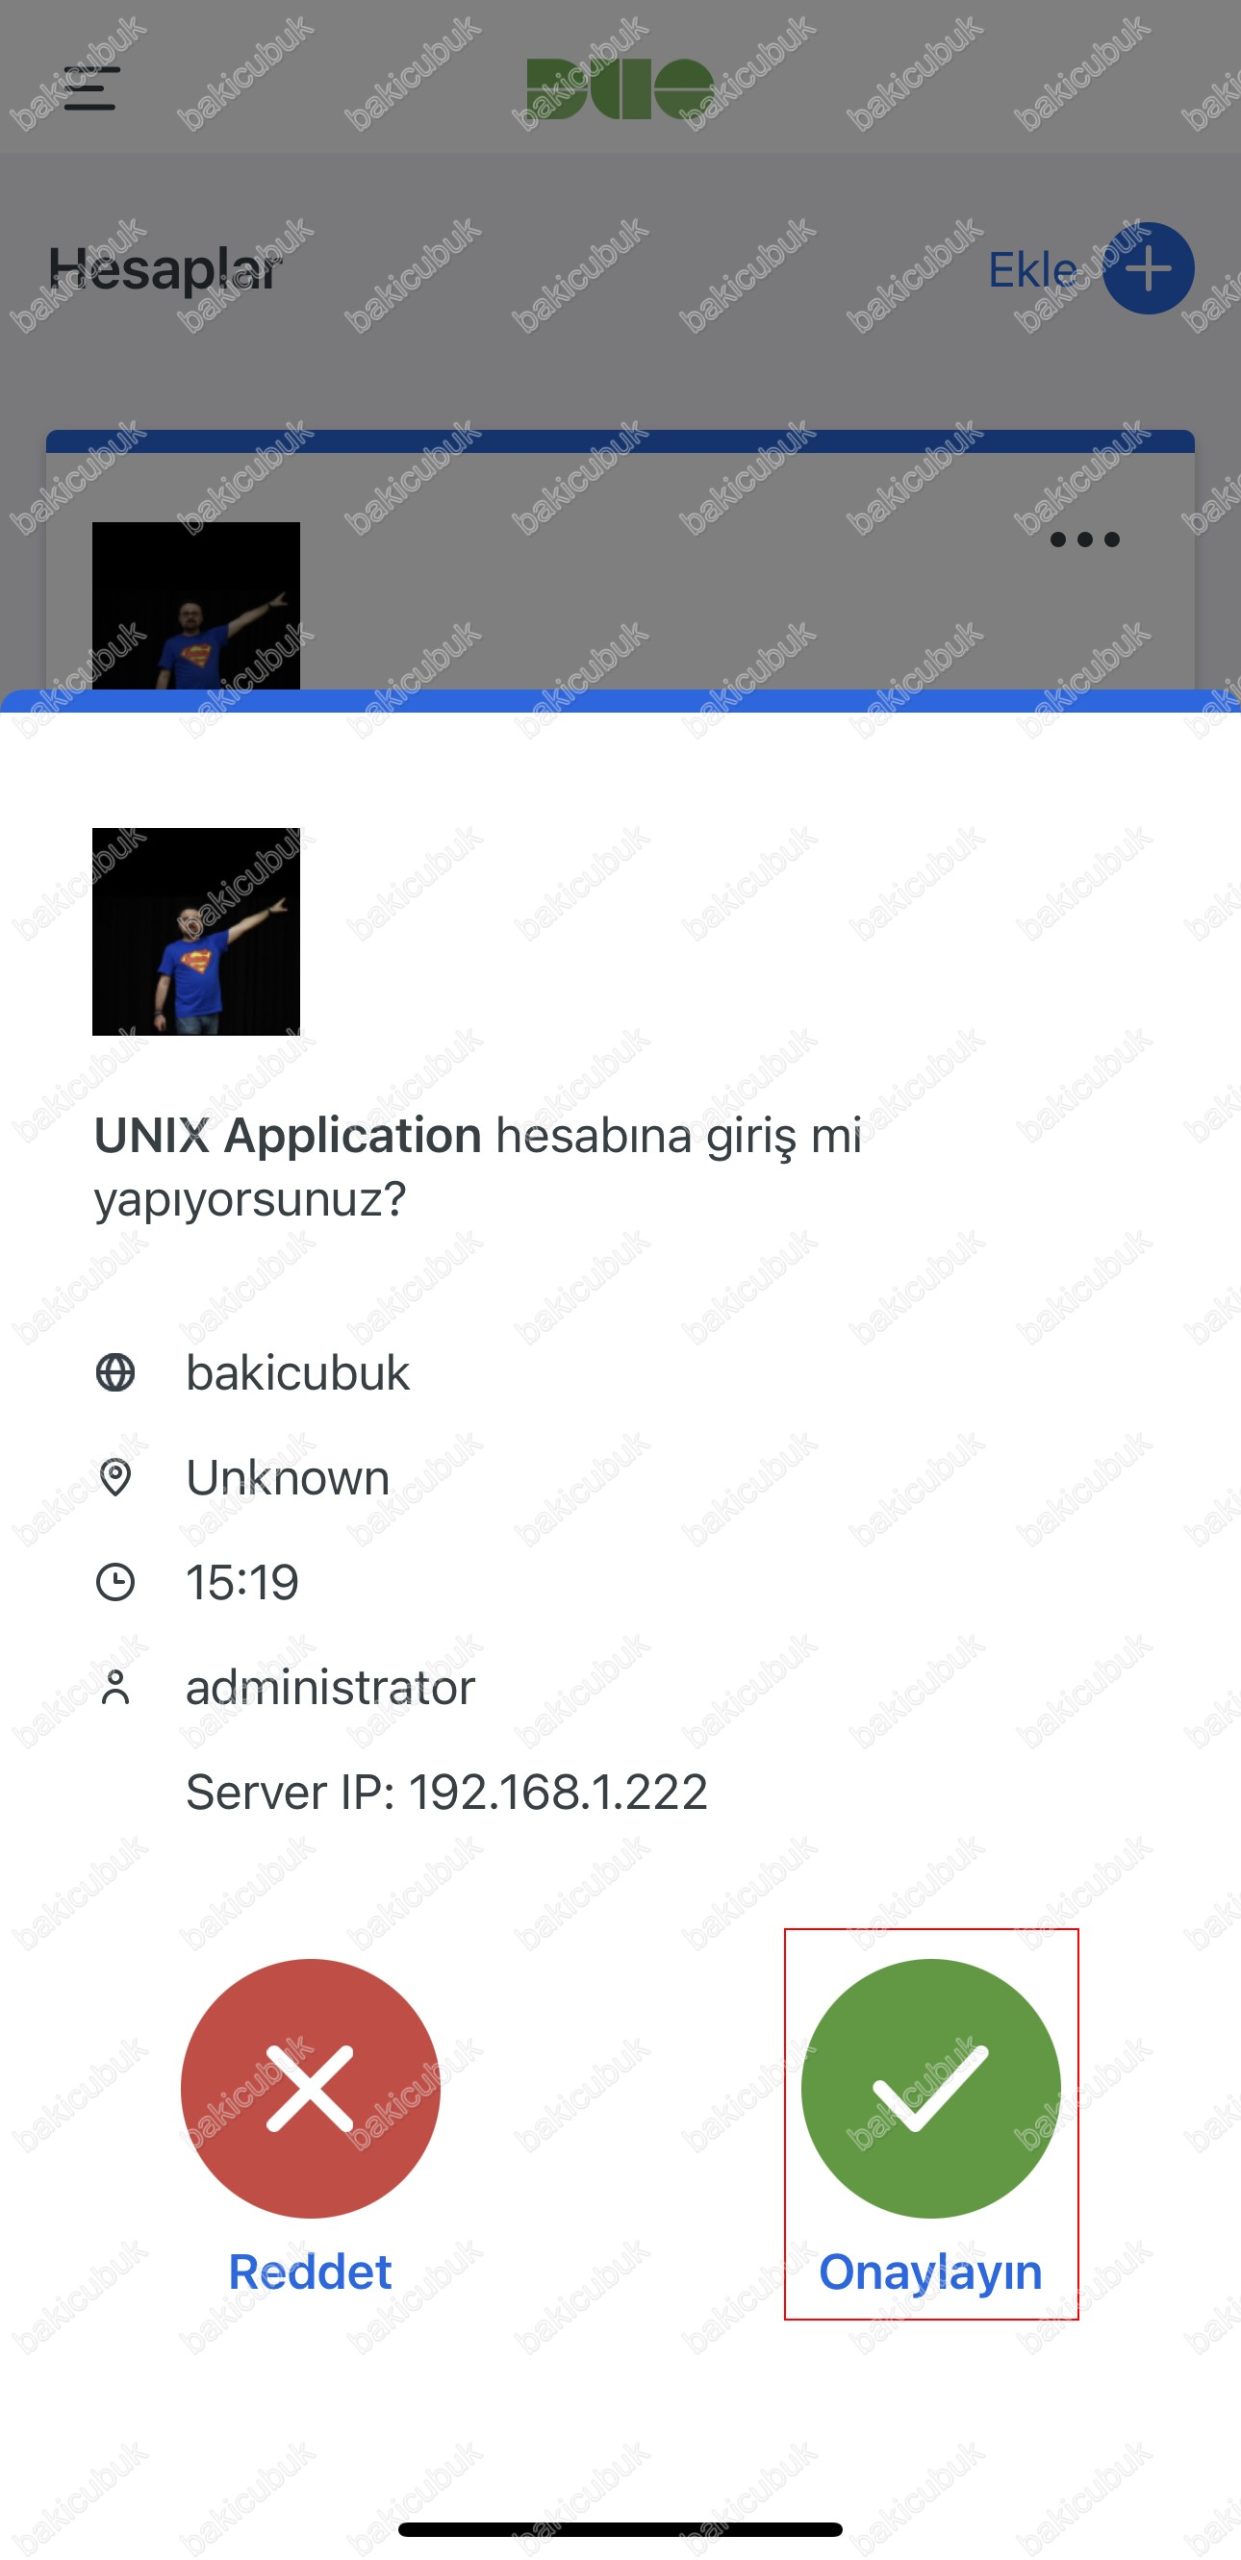Viewport: 1241px width, 2560px height.
Task: Tap the Duo logo in header
Action: tap(620, 88)
